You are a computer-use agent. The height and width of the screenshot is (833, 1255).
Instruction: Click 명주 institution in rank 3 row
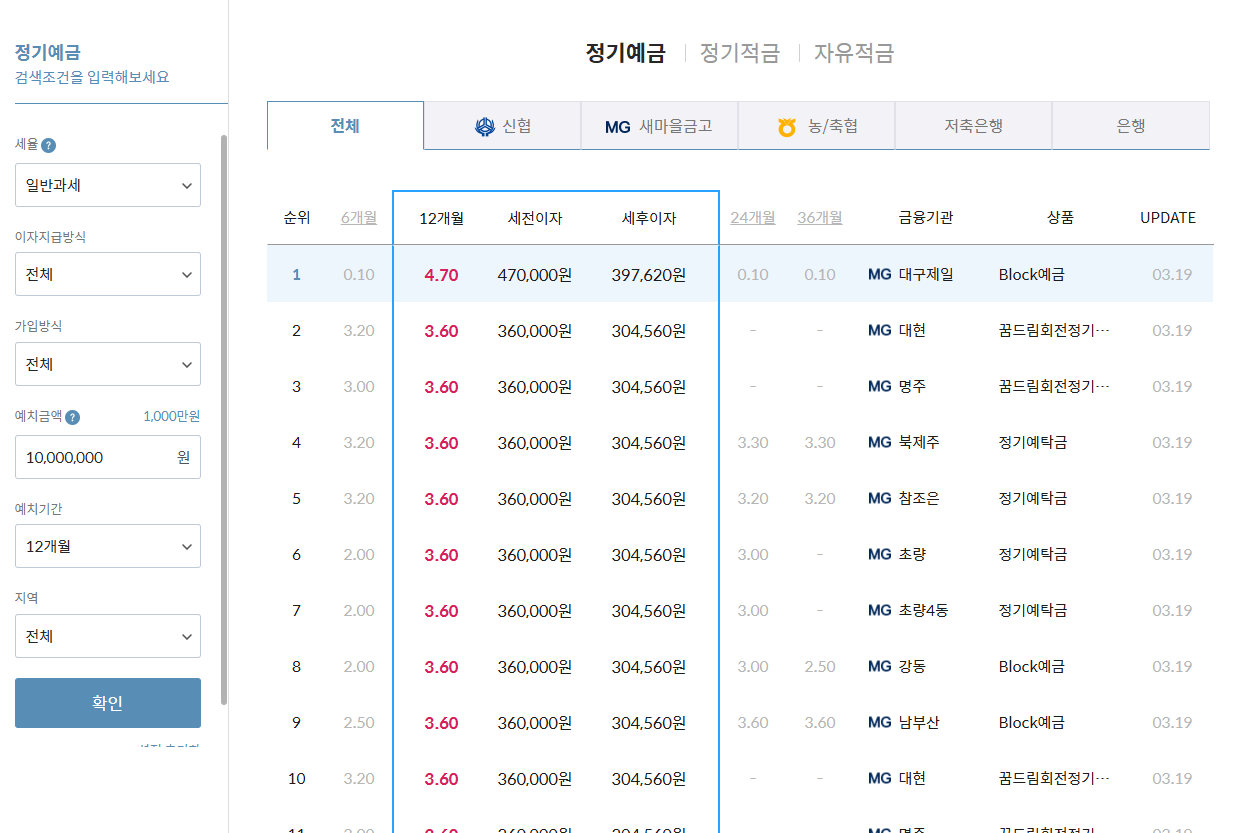tap(912, 386)
